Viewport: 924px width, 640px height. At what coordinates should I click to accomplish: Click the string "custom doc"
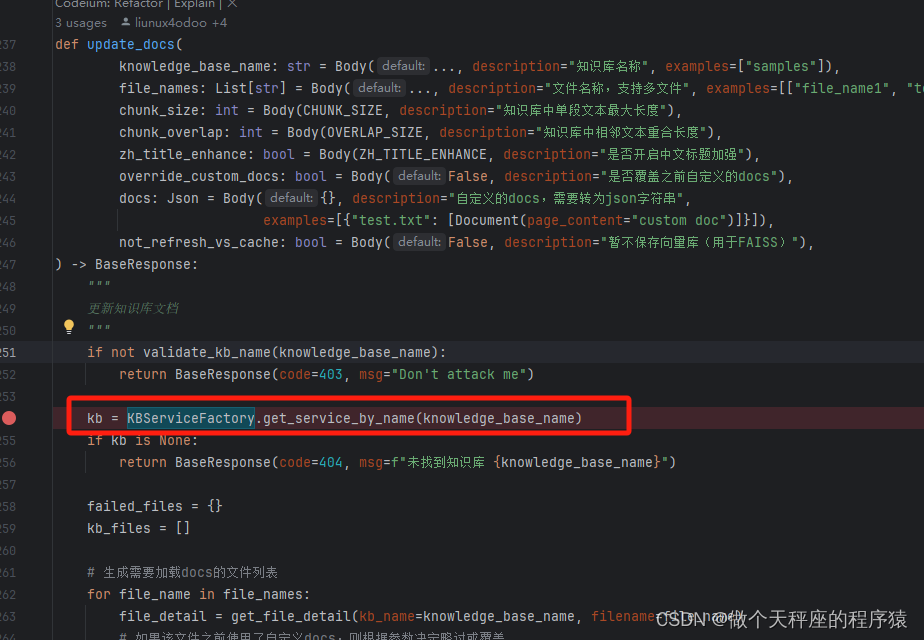point(678,220)
